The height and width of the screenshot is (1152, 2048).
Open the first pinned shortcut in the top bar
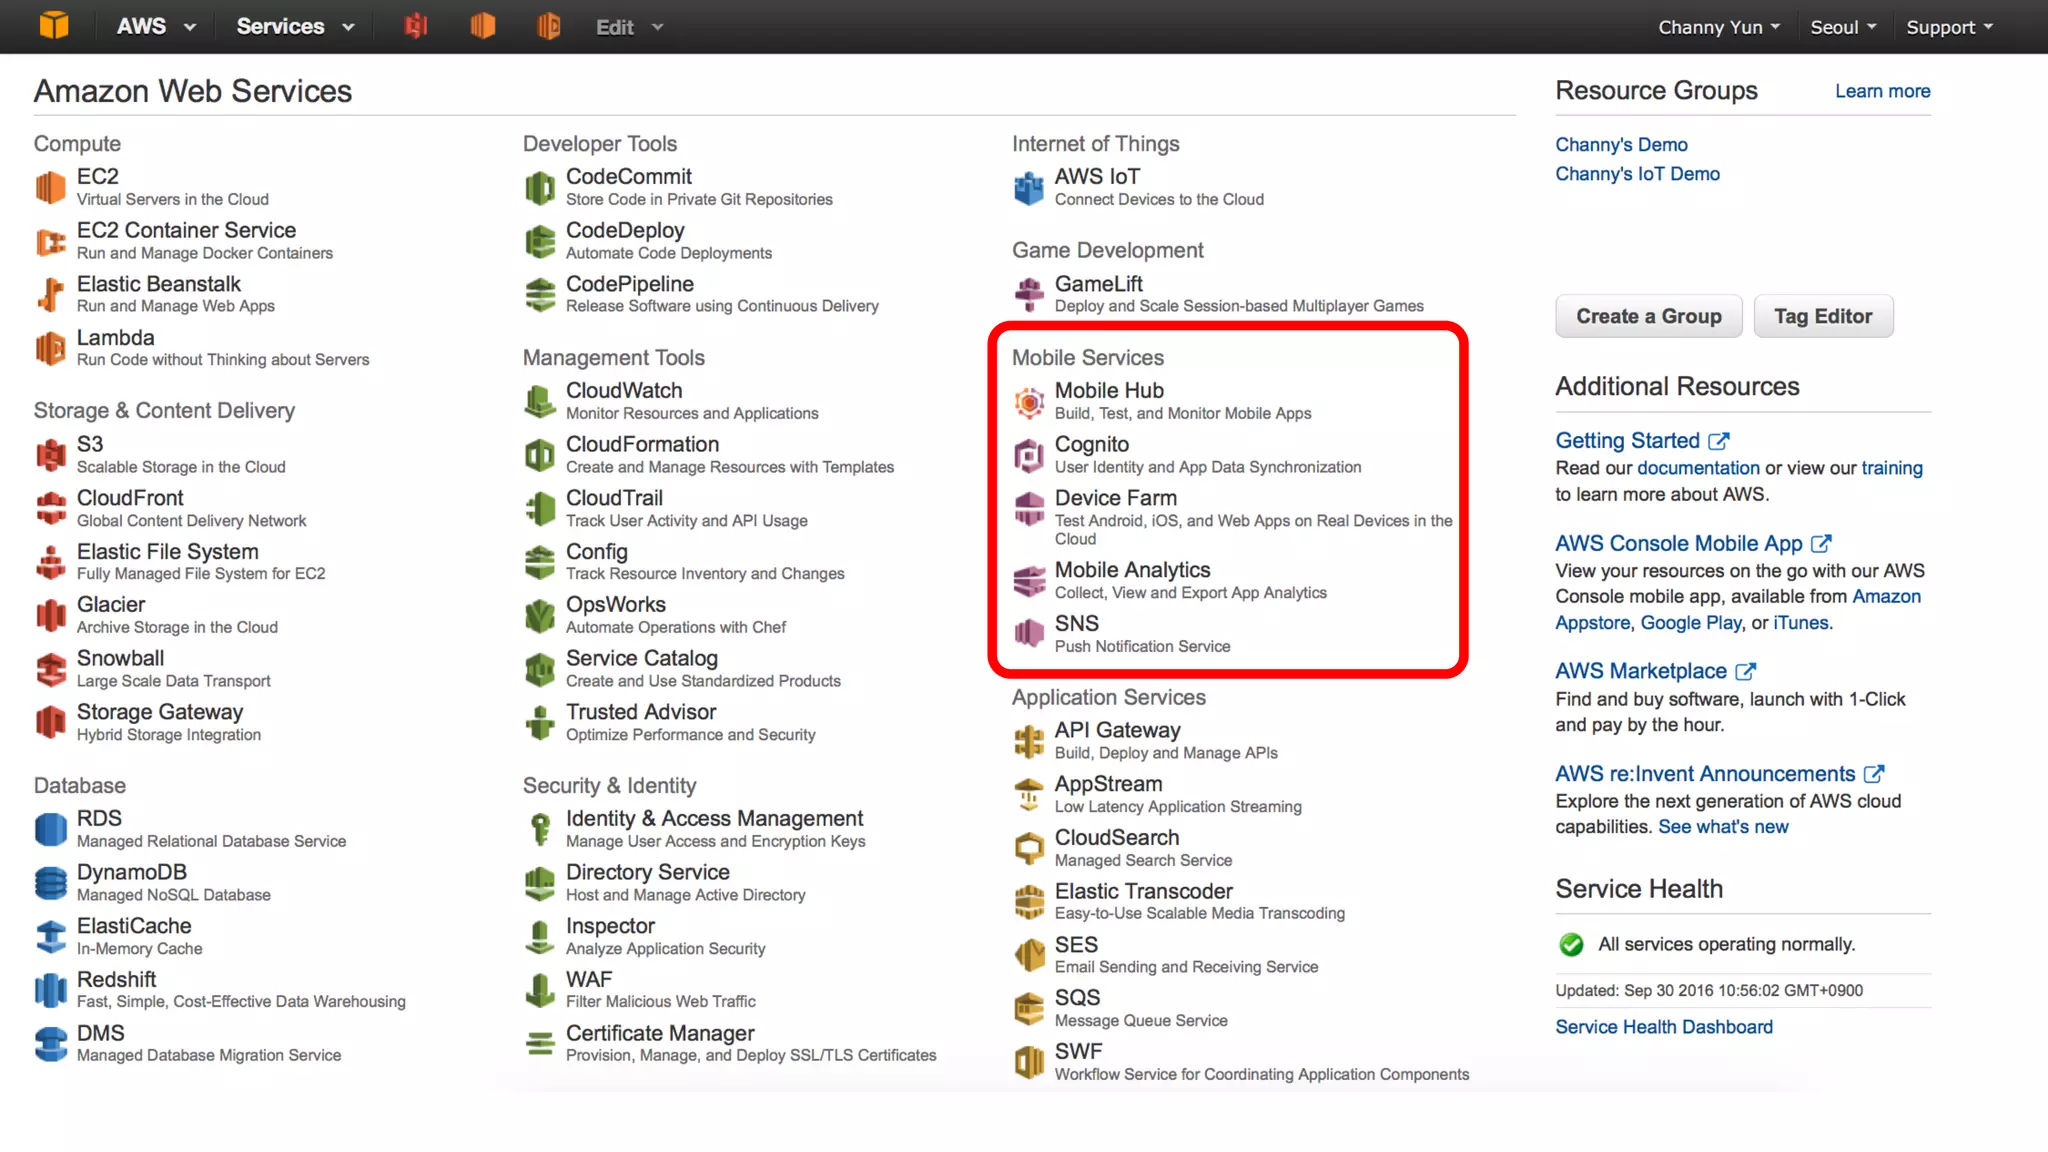(416, 26)
